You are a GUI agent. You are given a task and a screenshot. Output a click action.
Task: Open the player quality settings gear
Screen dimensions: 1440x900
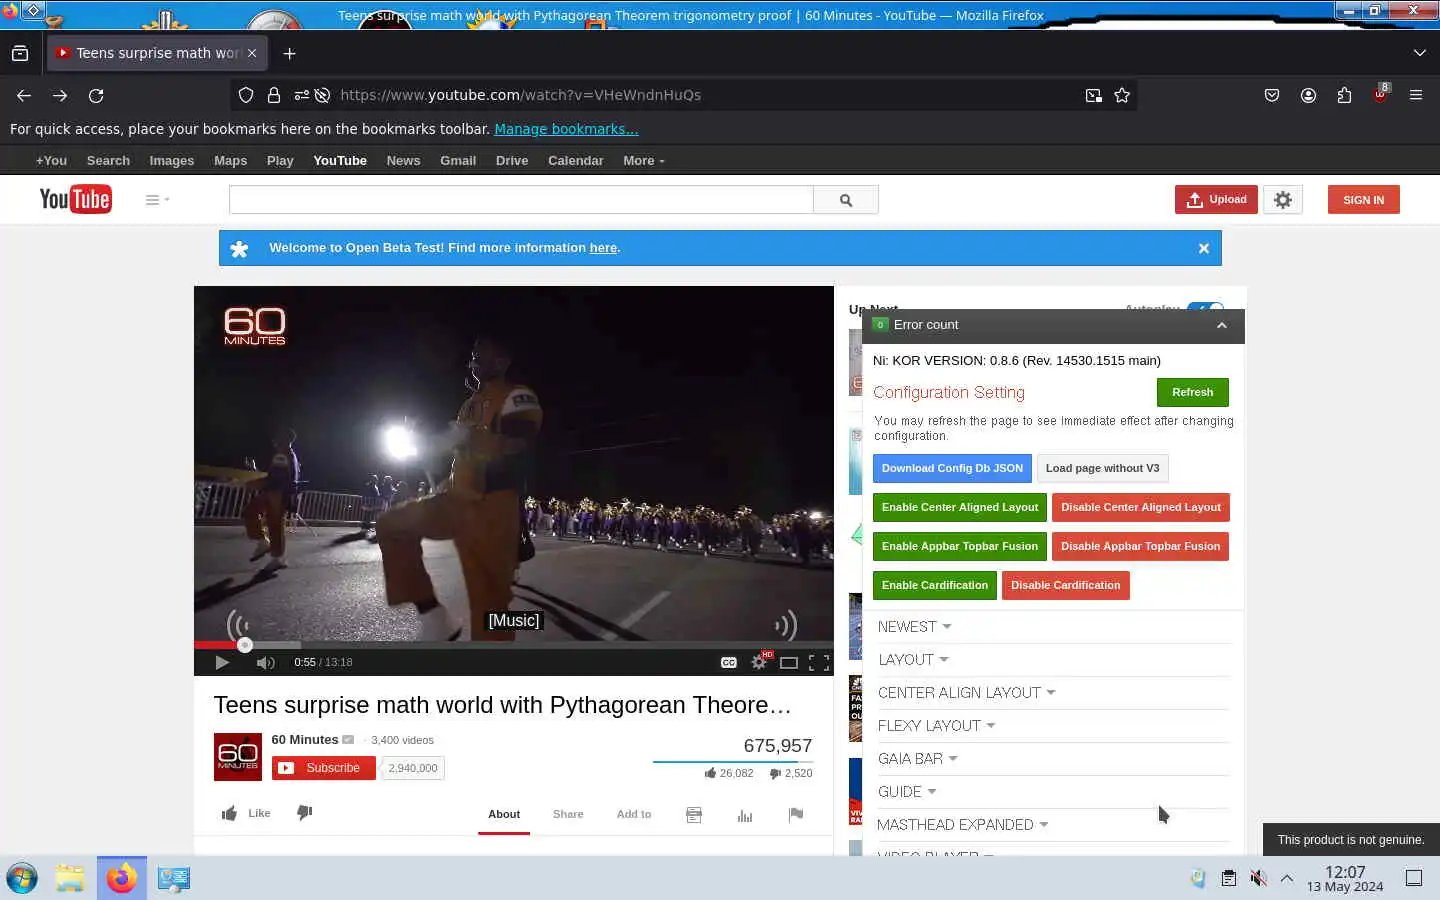(760, 661)
